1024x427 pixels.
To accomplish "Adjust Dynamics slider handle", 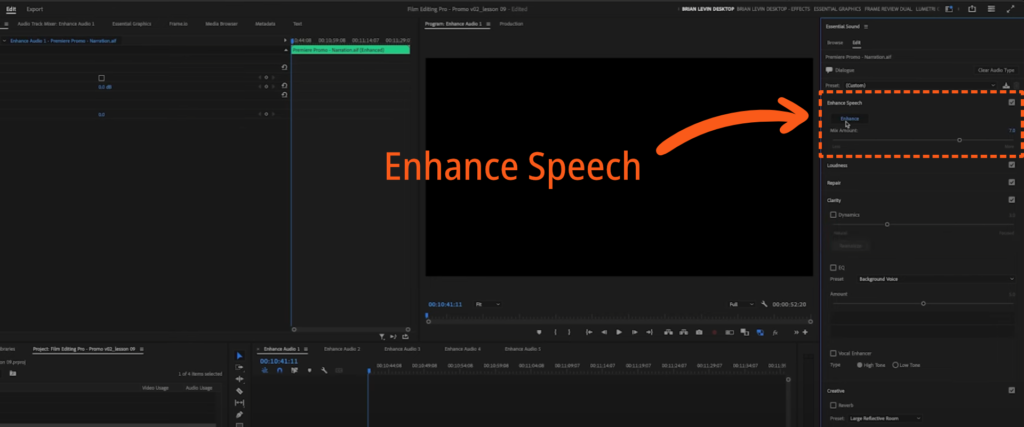I will click(x=887, y=224).
